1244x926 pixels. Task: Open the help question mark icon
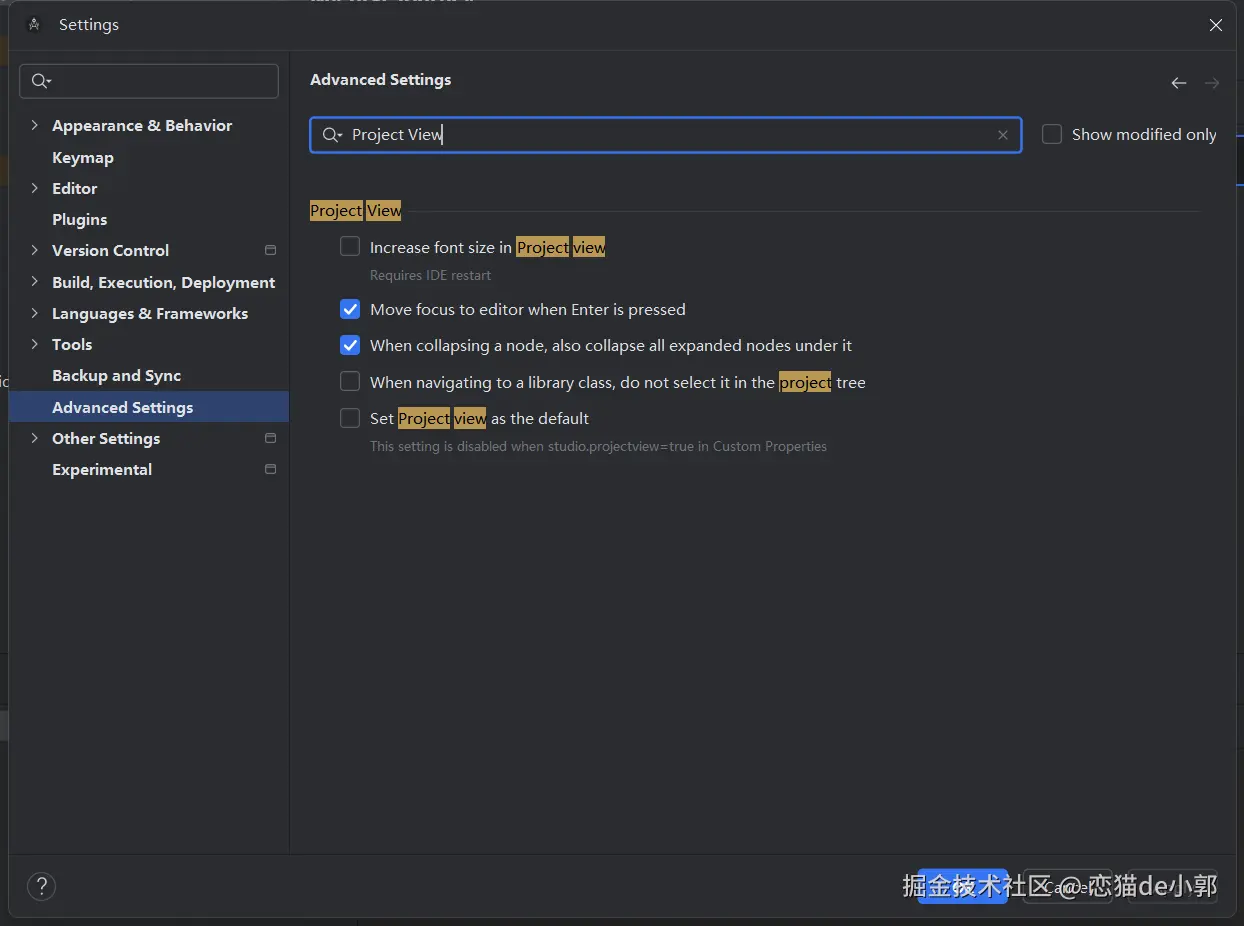pos(41,885)
